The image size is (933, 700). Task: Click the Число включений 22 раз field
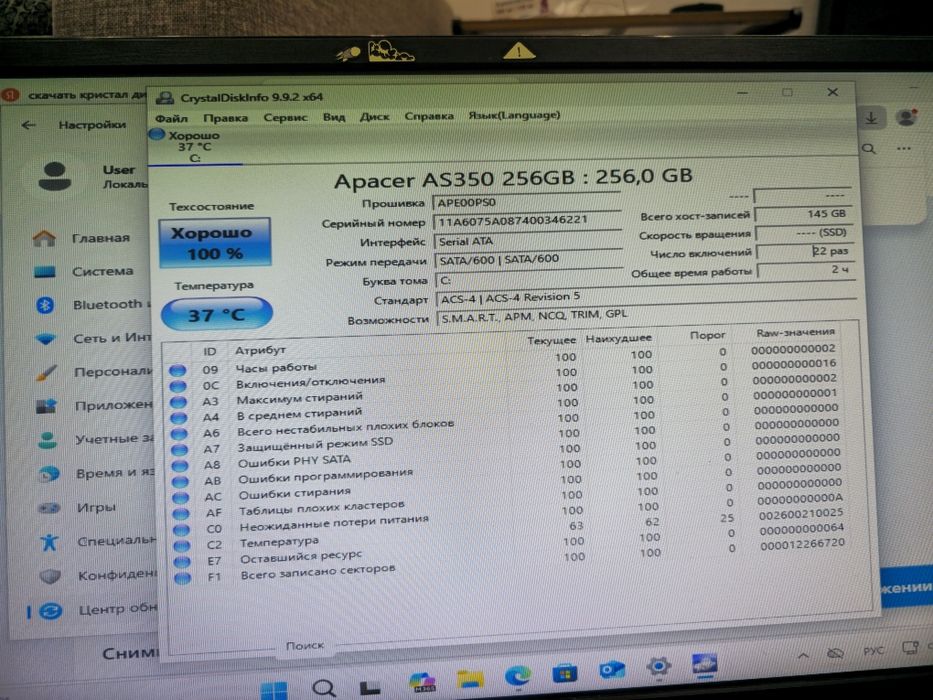(804, 251)
